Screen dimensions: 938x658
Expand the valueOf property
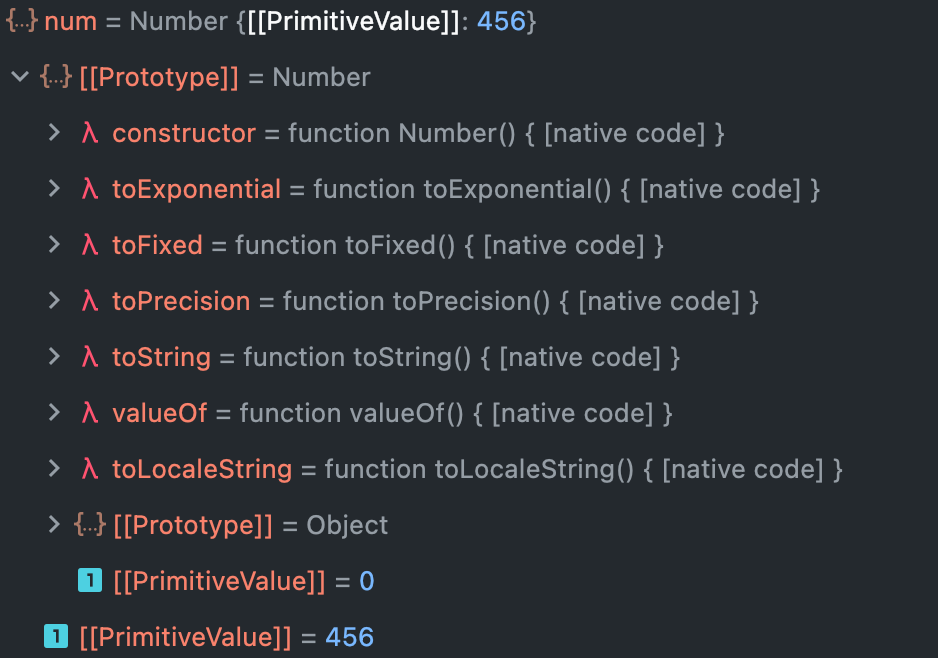click(53, 413)
